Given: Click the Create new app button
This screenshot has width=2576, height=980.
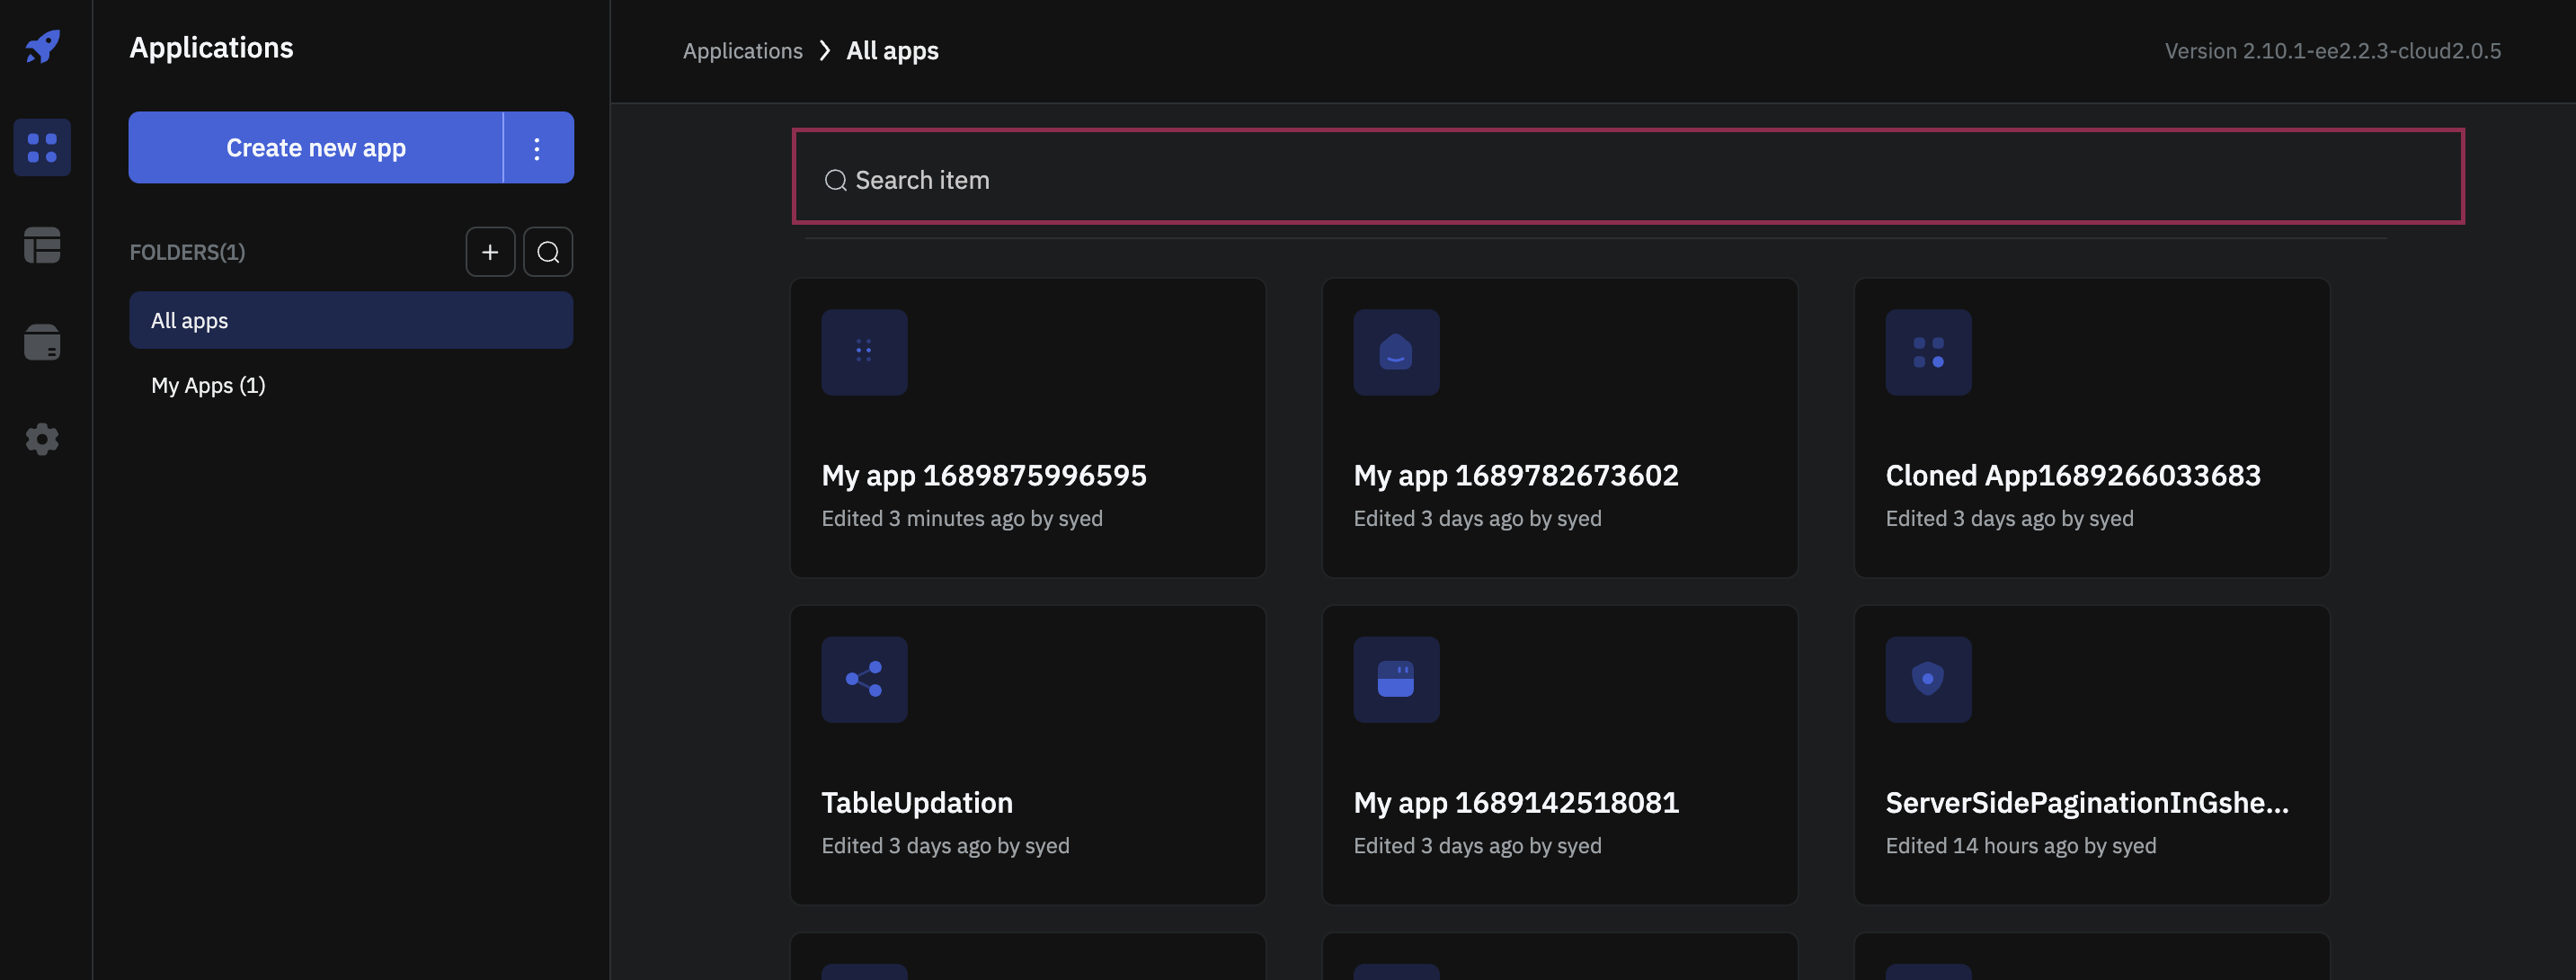Looking at the screenshot, I should 316,147.
